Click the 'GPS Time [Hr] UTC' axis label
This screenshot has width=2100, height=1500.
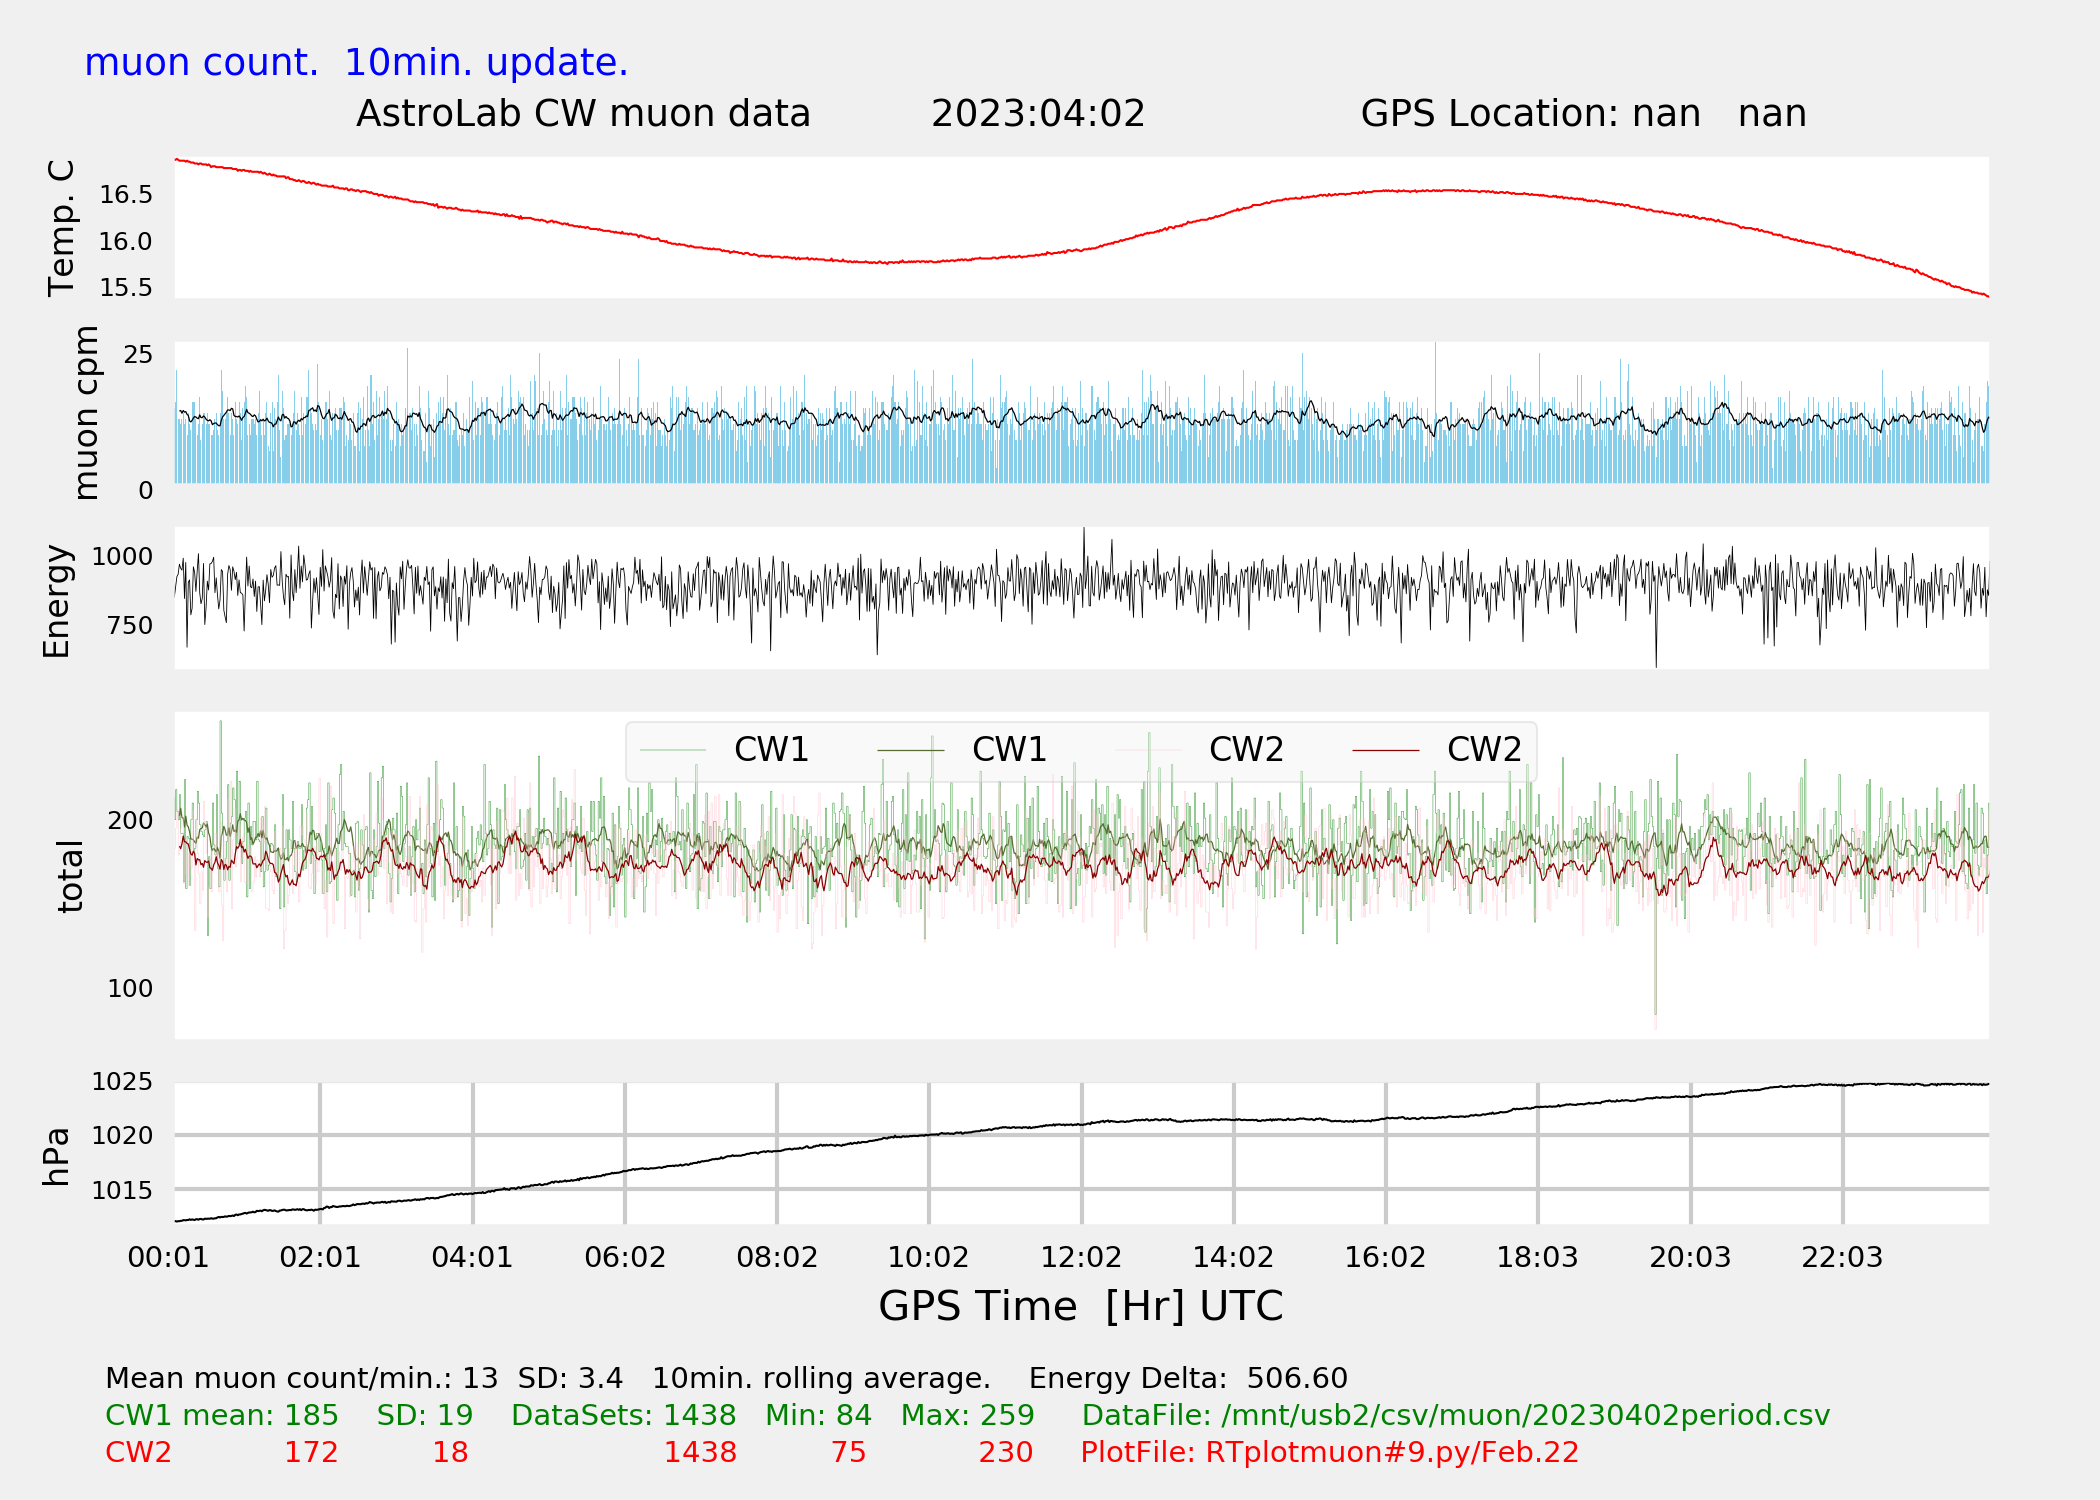1080,1306
